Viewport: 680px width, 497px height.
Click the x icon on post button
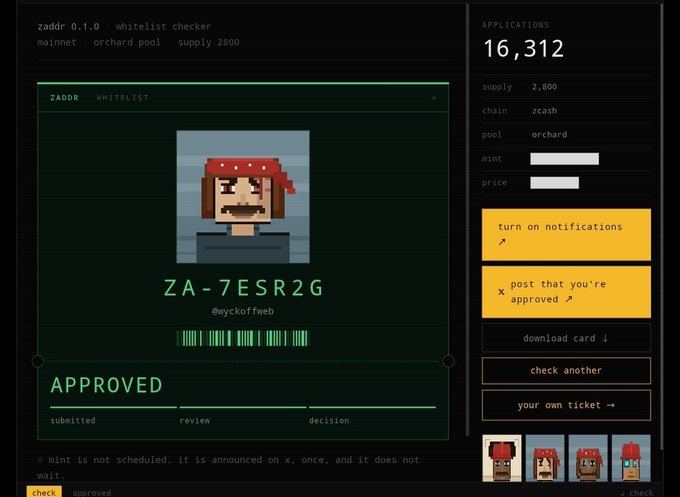[x=501, y=292]
